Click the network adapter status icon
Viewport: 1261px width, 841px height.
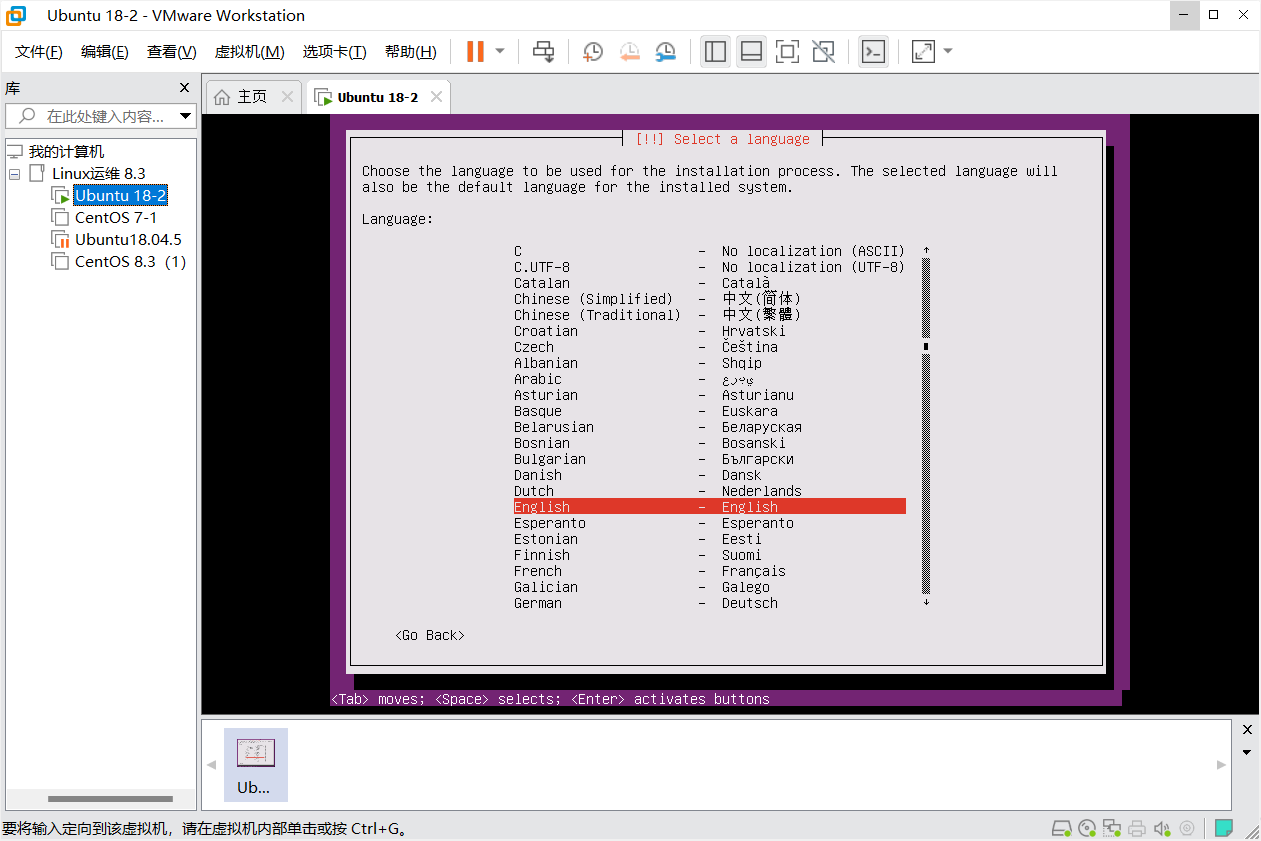point(1112,829)
